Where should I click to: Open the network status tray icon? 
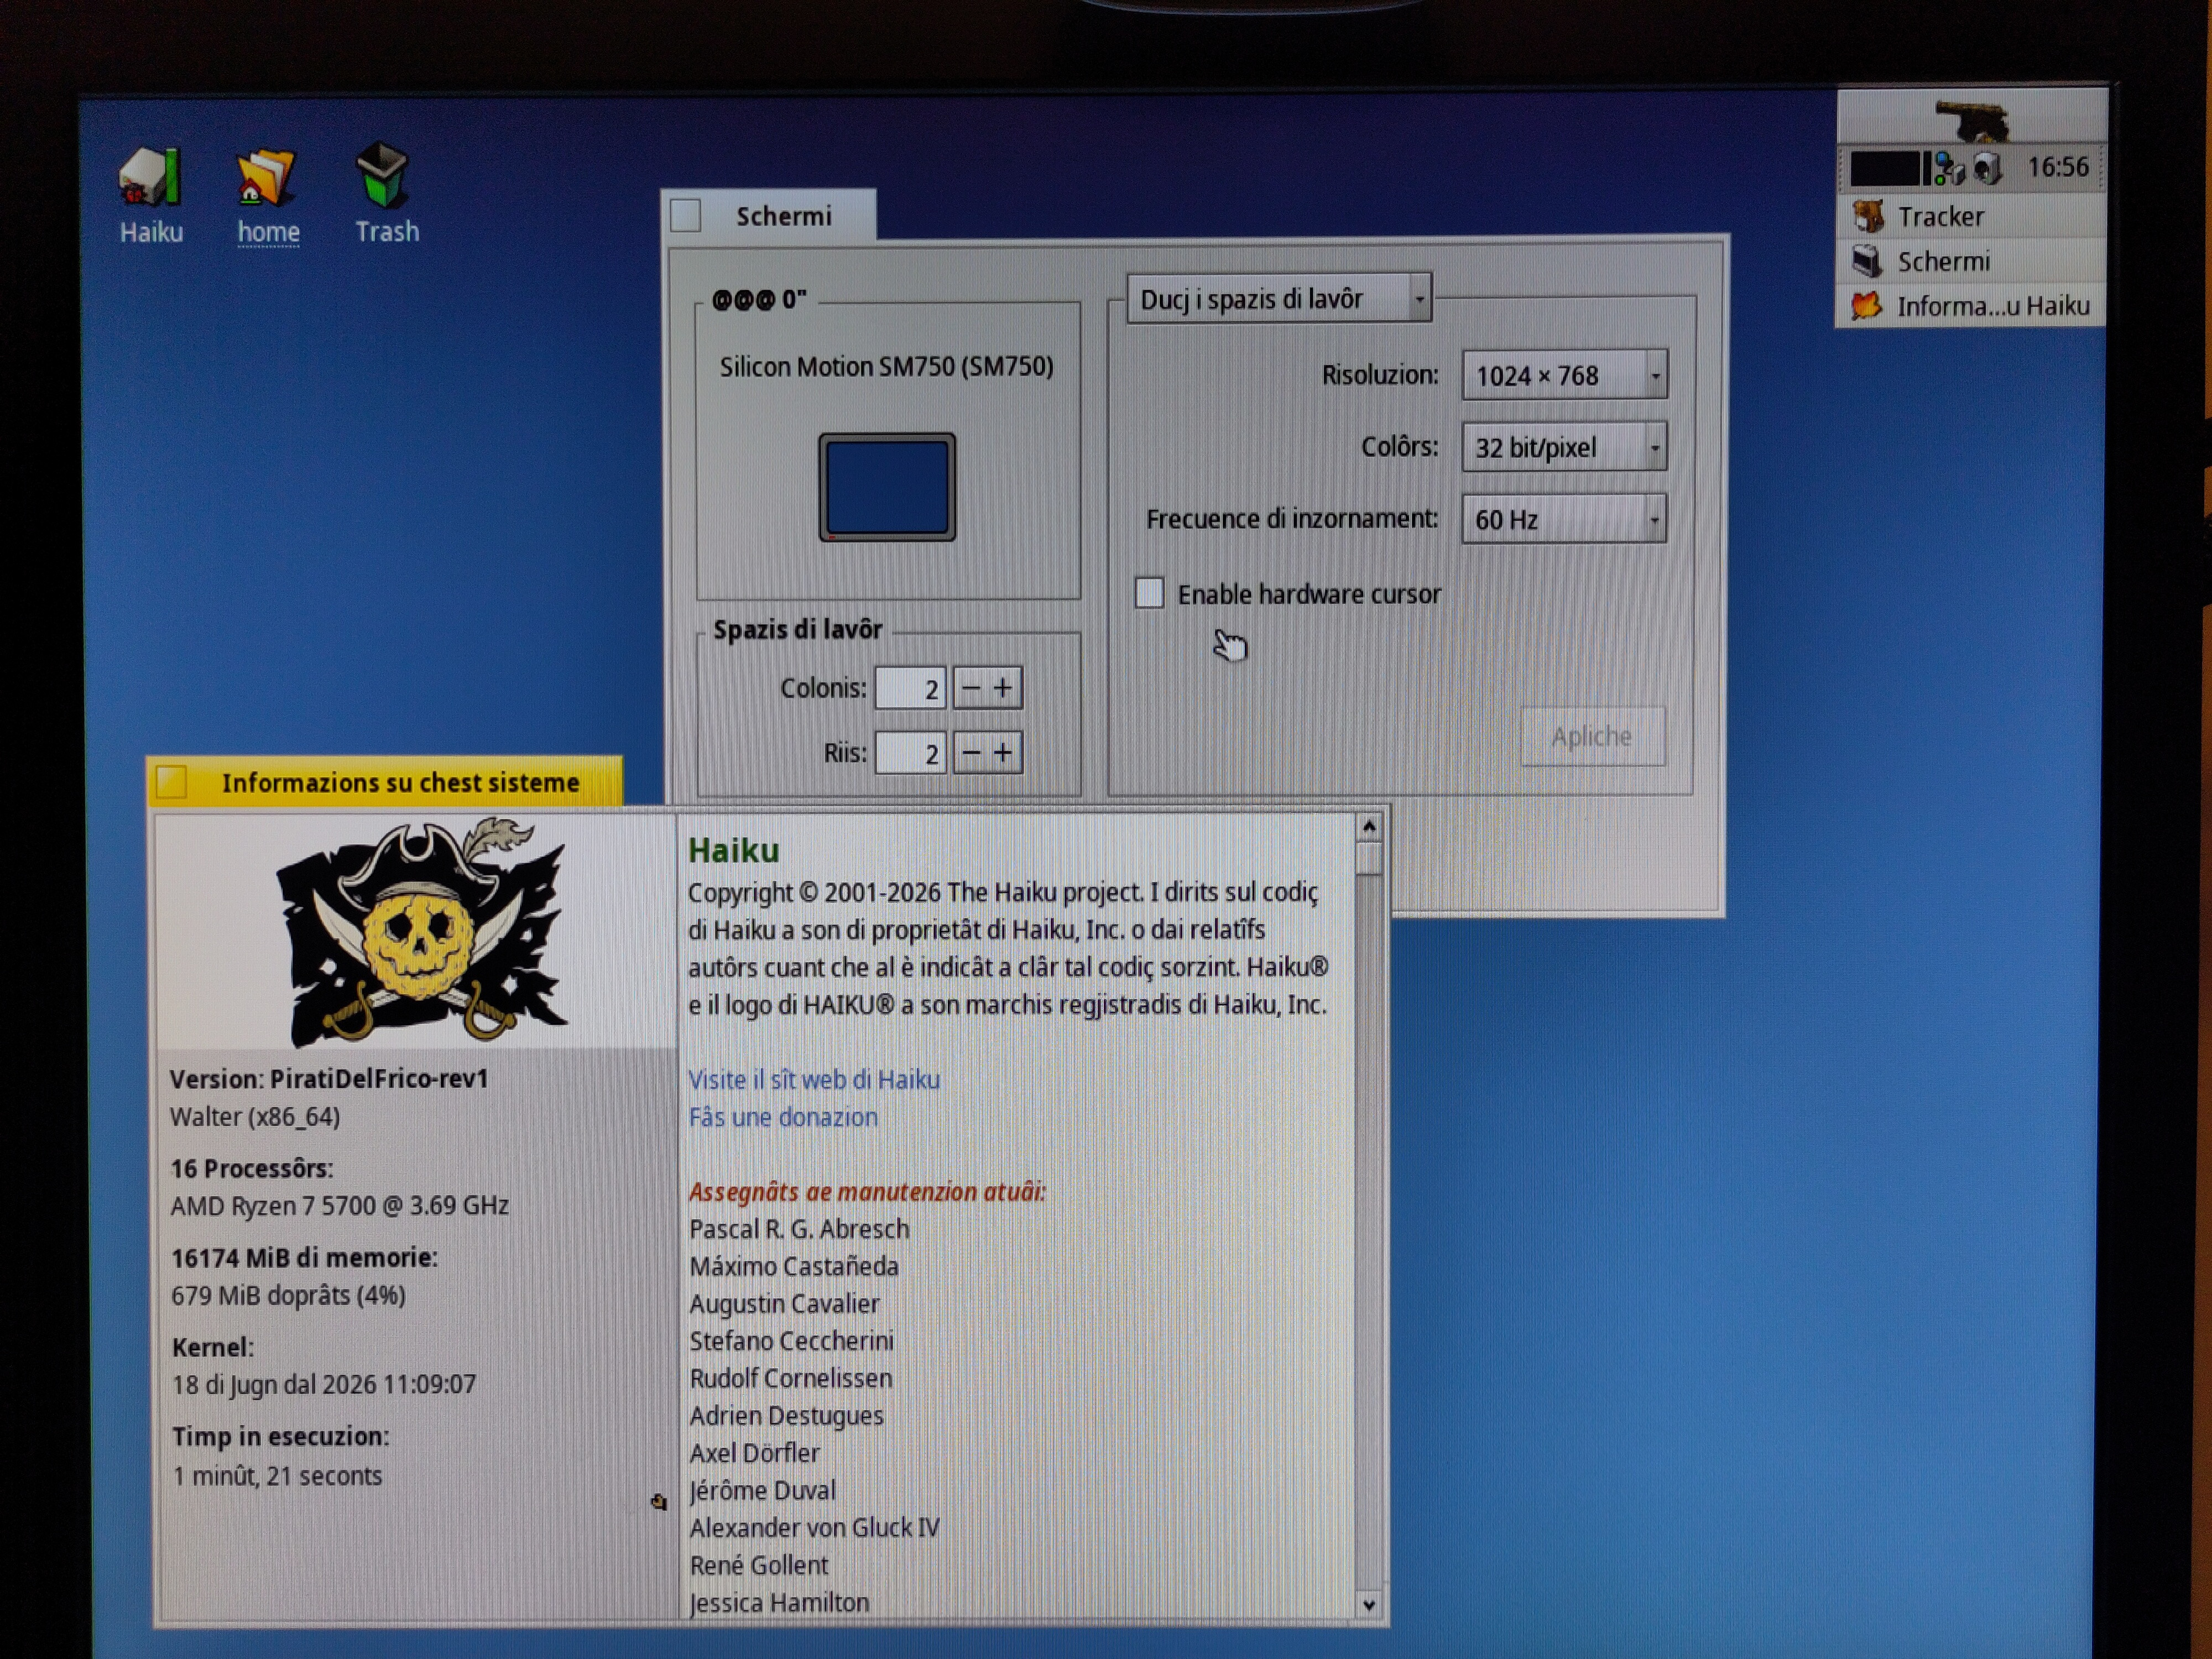point(1950,168)
